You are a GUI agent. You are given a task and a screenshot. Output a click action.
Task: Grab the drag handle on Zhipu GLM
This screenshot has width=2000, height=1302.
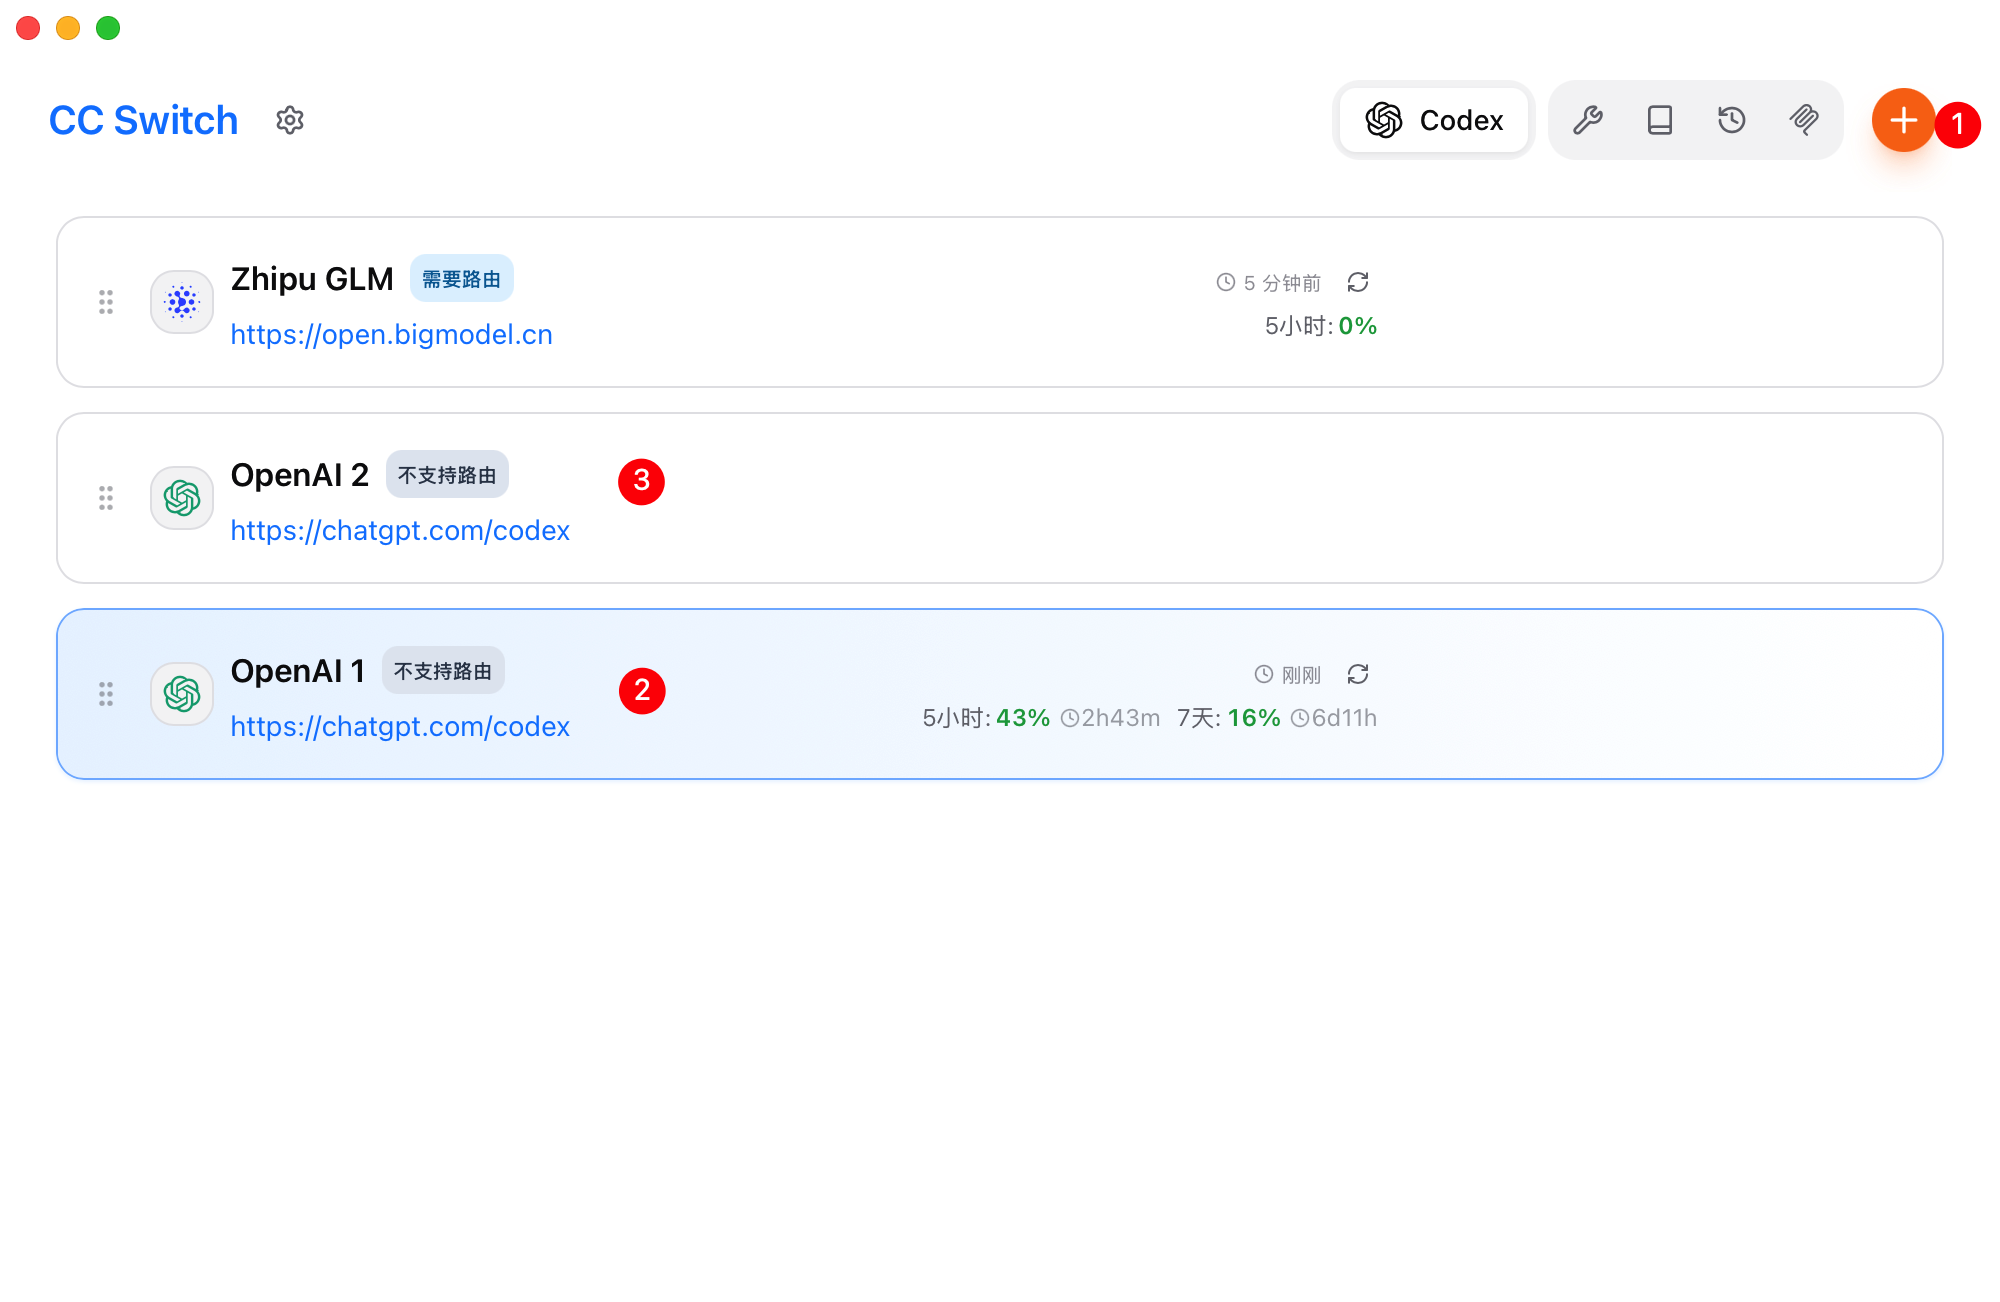[x=106, y=302]
